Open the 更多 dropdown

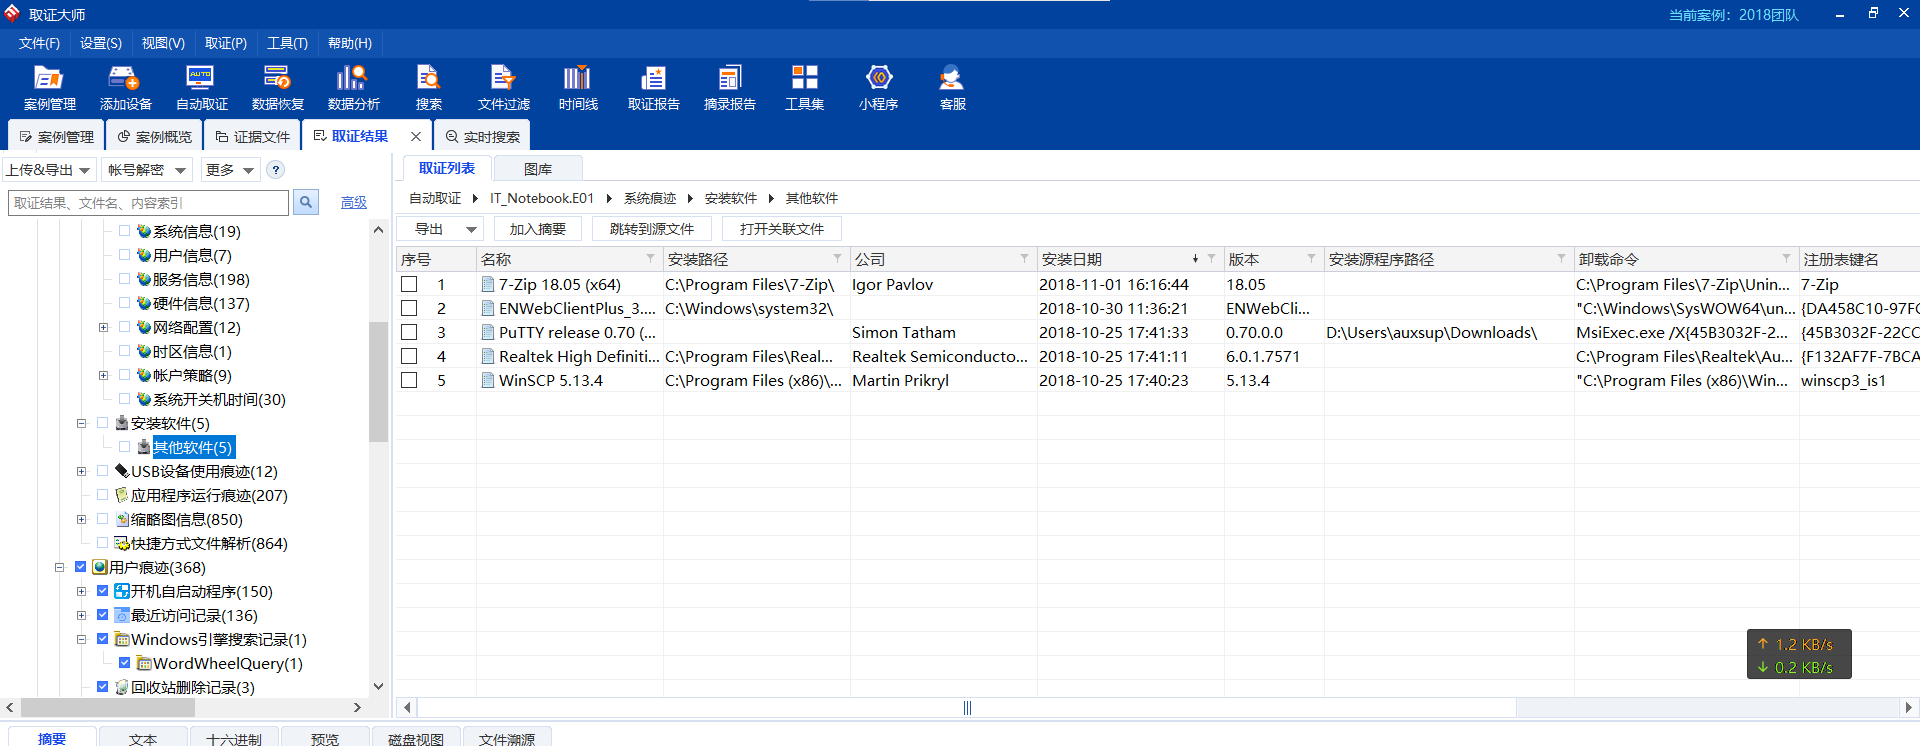(230, 170)
